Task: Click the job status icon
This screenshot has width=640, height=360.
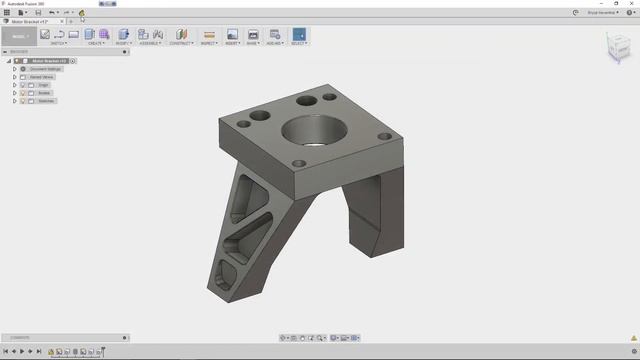Action: tap(576, 13)
